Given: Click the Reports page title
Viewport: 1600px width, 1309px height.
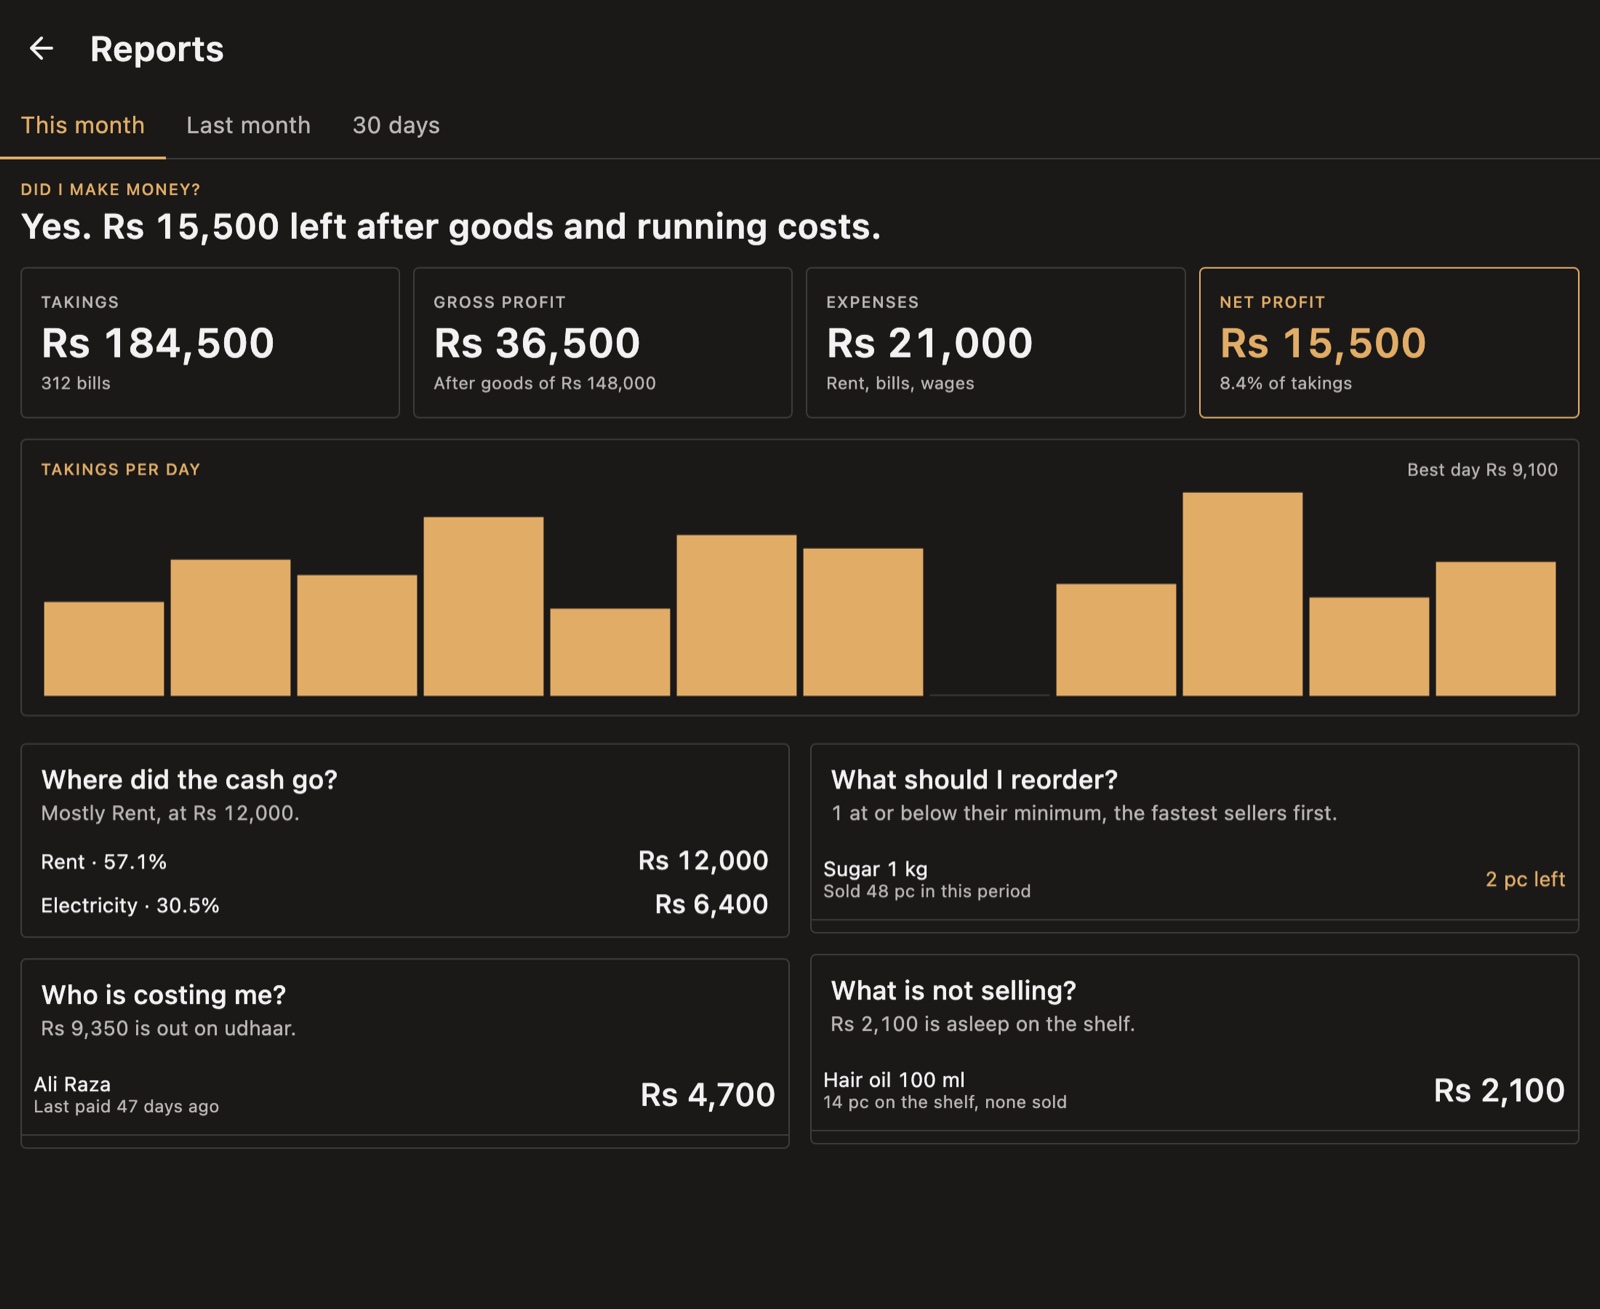Looking at the screenshot, I should point(157,49).
